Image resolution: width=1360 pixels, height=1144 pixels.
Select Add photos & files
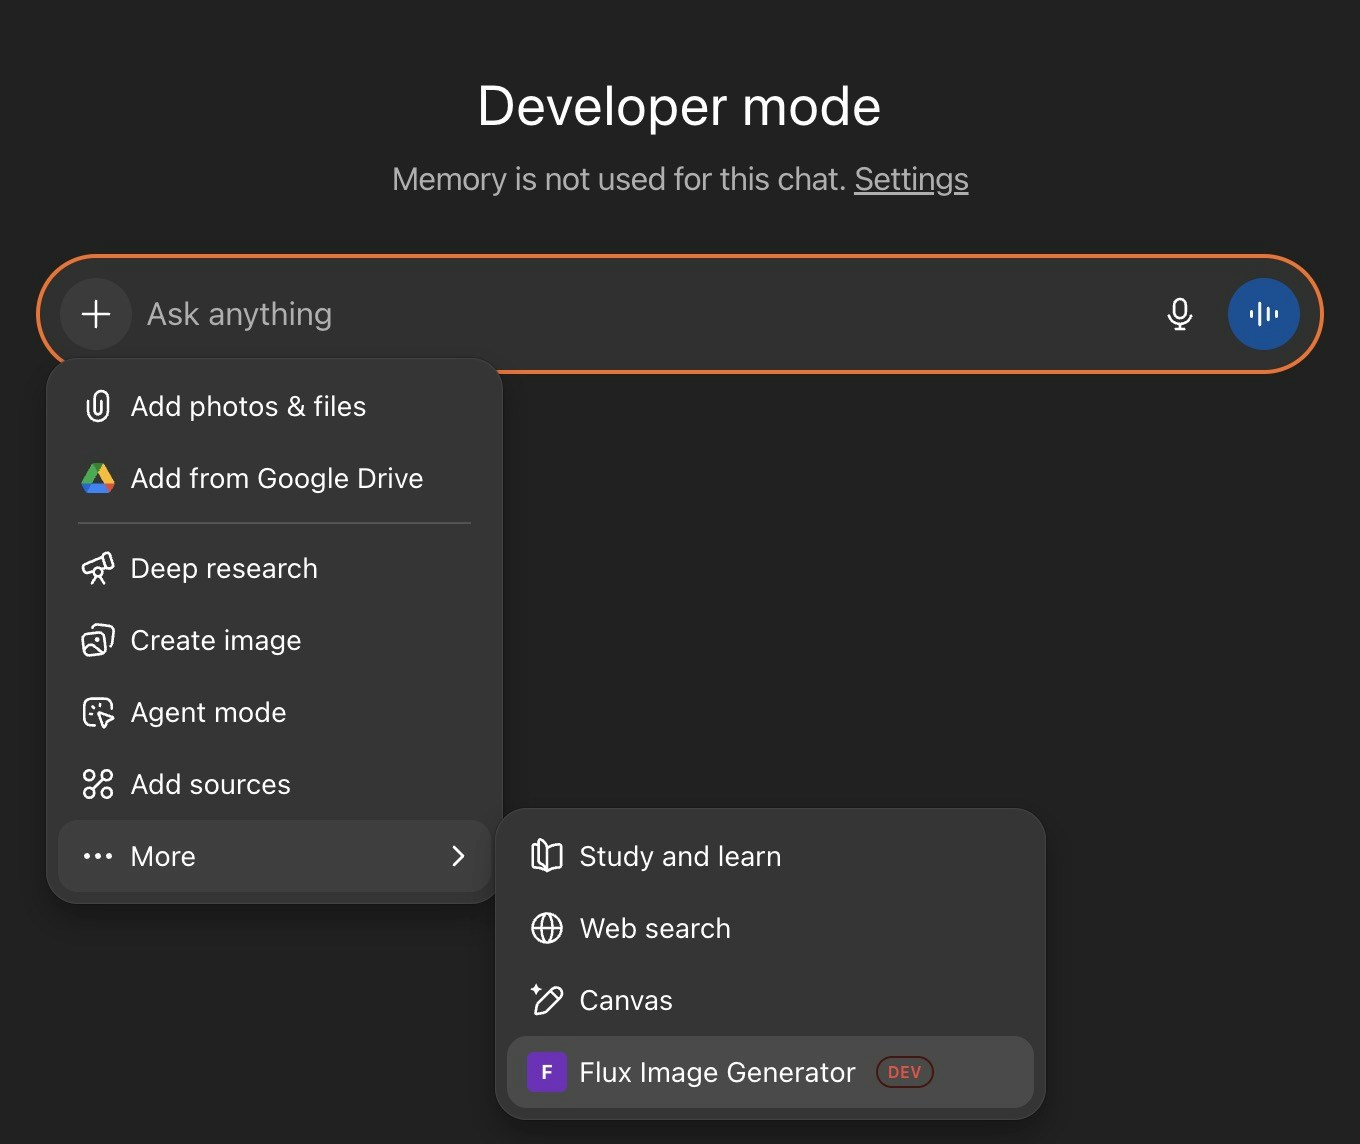point(274,406)
